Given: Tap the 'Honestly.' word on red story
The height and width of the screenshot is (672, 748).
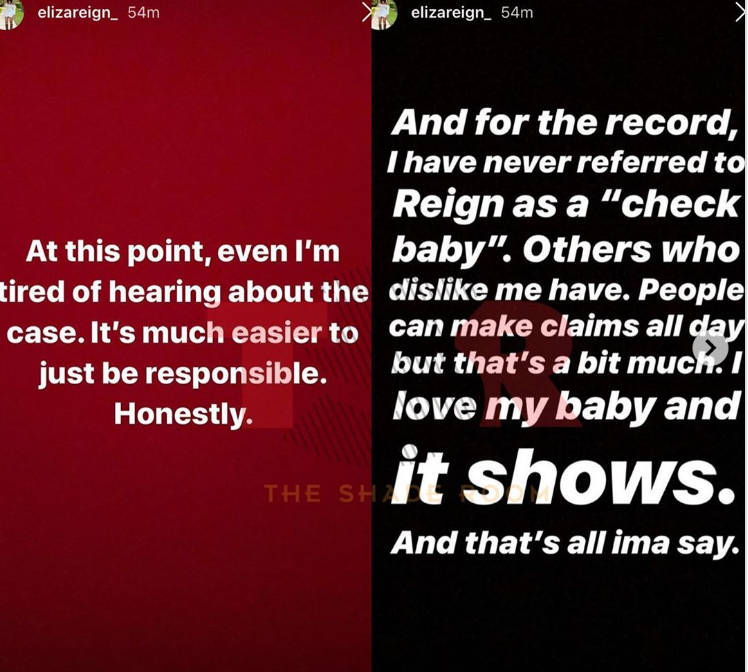Looking at the screenshot, I should click(x=183, y=414).
